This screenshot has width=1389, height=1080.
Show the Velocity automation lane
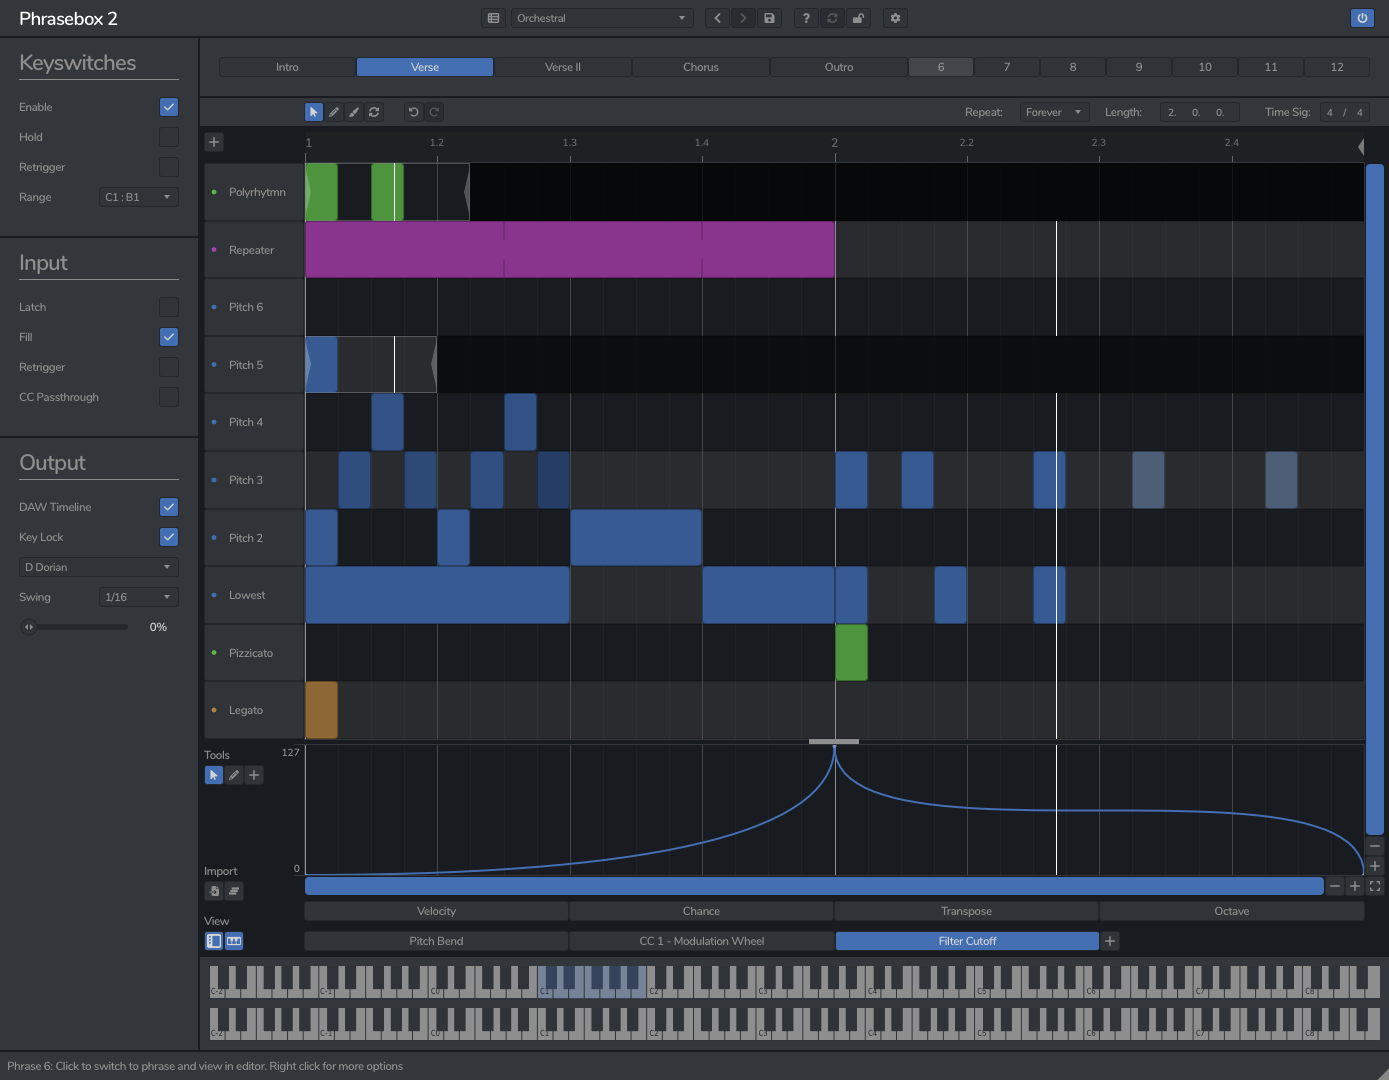(436, 911)
